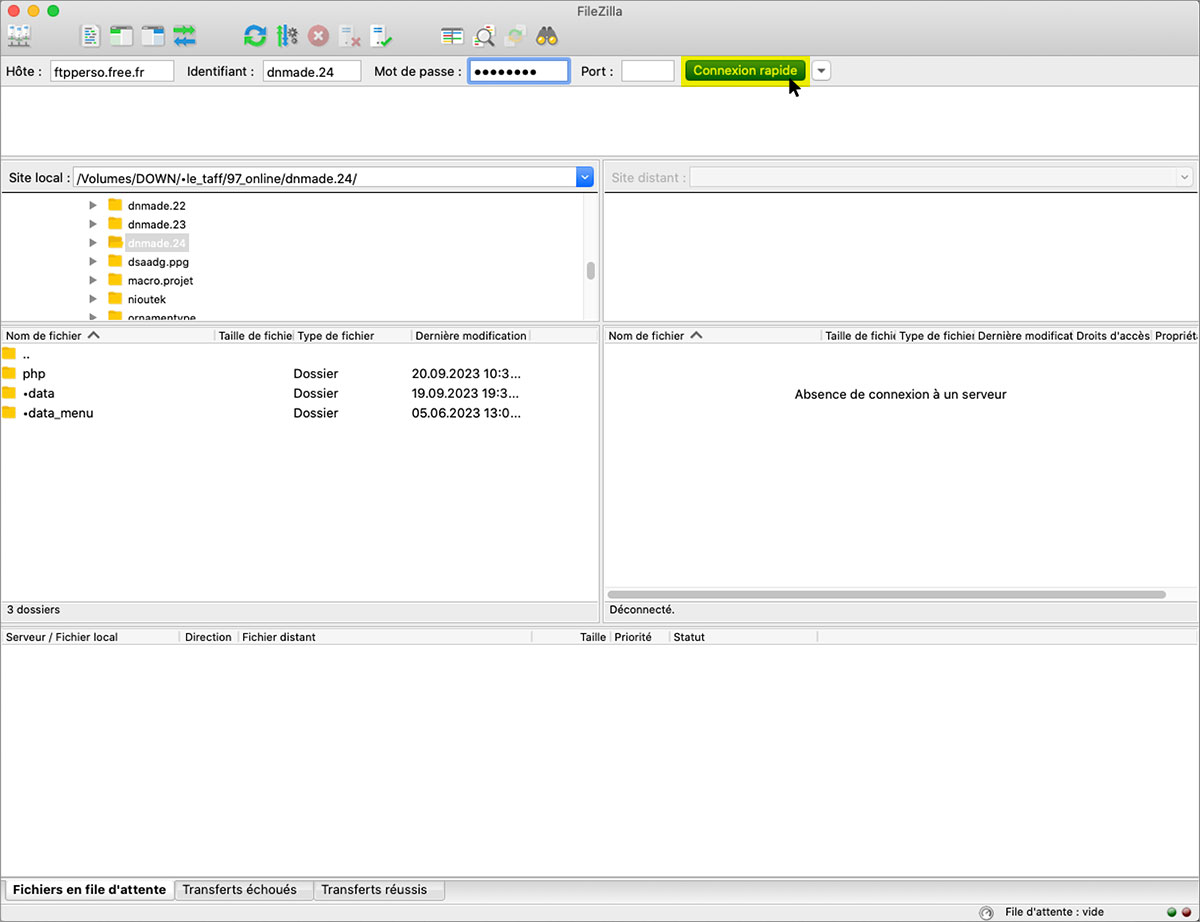Sort local files by Dernière modification column

470,336
